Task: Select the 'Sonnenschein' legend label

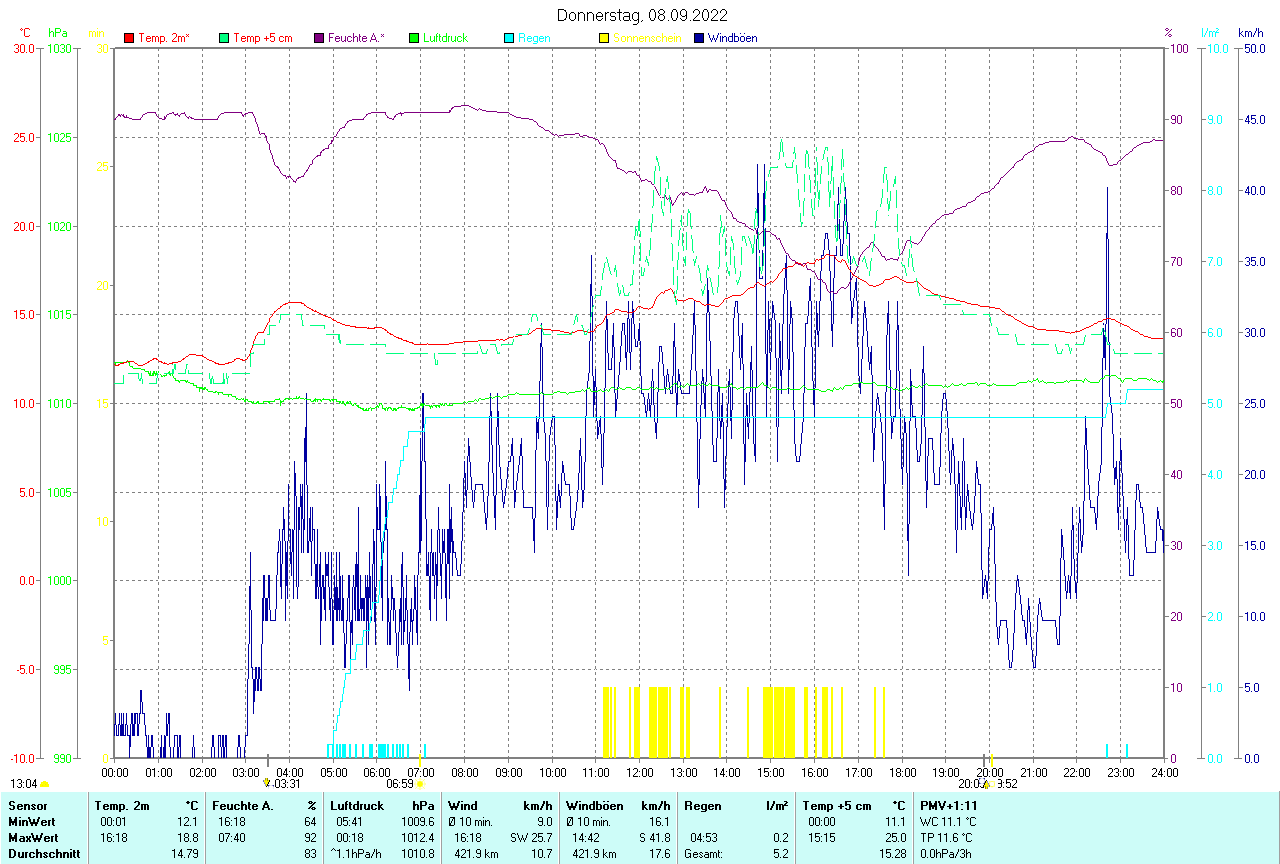Action: coord(647,38)
